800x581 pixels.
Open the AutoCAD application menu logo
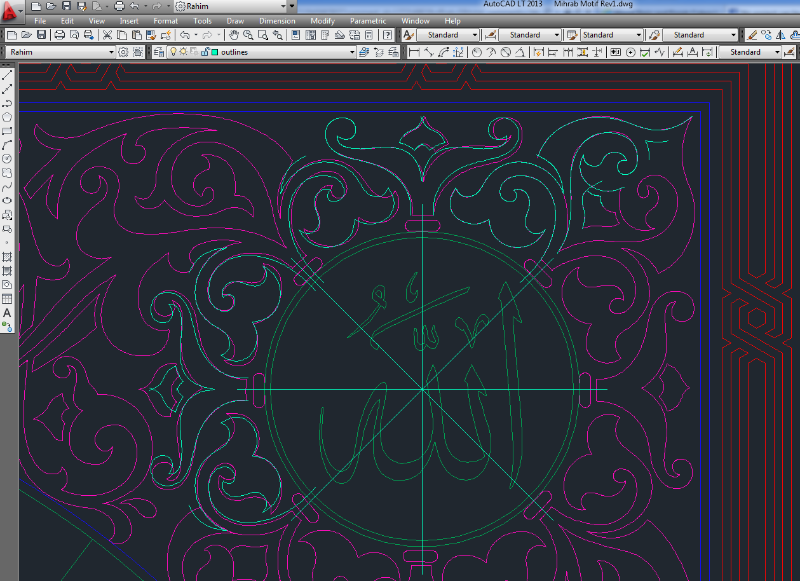pos(10,11)
